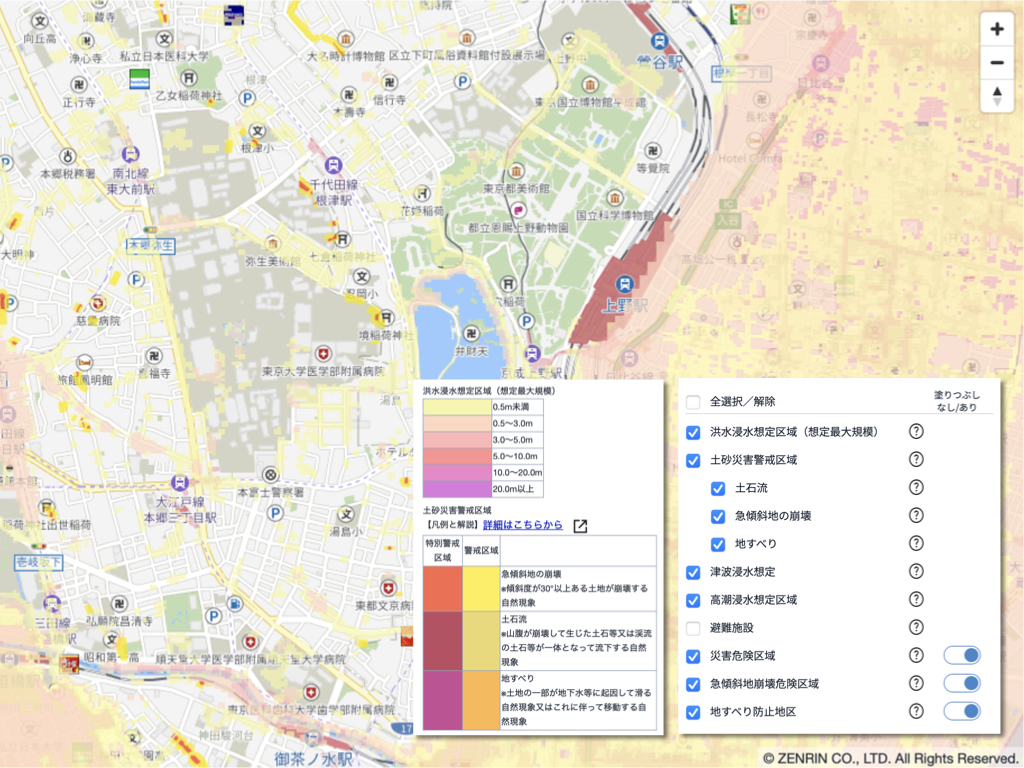Click external link icon beside 詳細はこちらから
The image size is (1024, 768).
pyautogui.click(x=580, y=526)
